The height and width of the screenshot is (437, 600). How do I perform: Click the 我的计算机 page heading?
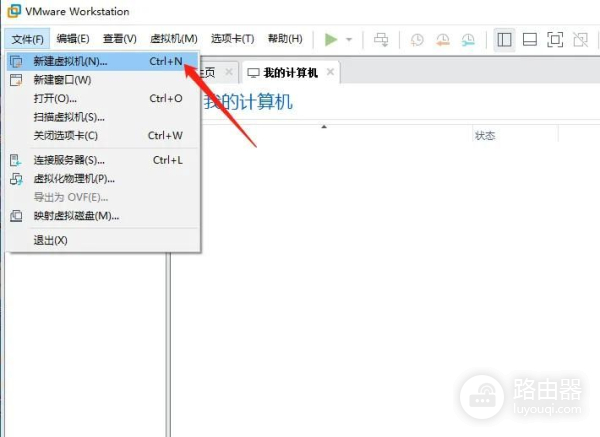[x=248, y=102]
